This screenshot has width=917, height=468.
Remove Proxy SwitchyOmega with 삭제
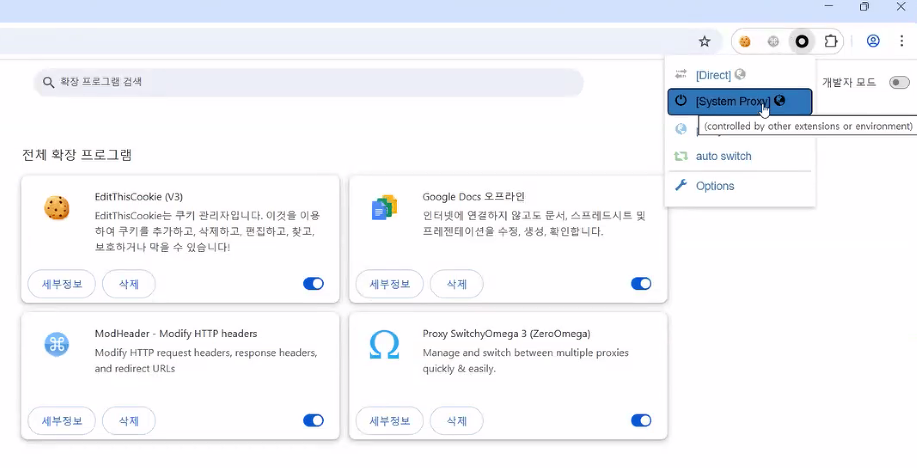(457, 421)
